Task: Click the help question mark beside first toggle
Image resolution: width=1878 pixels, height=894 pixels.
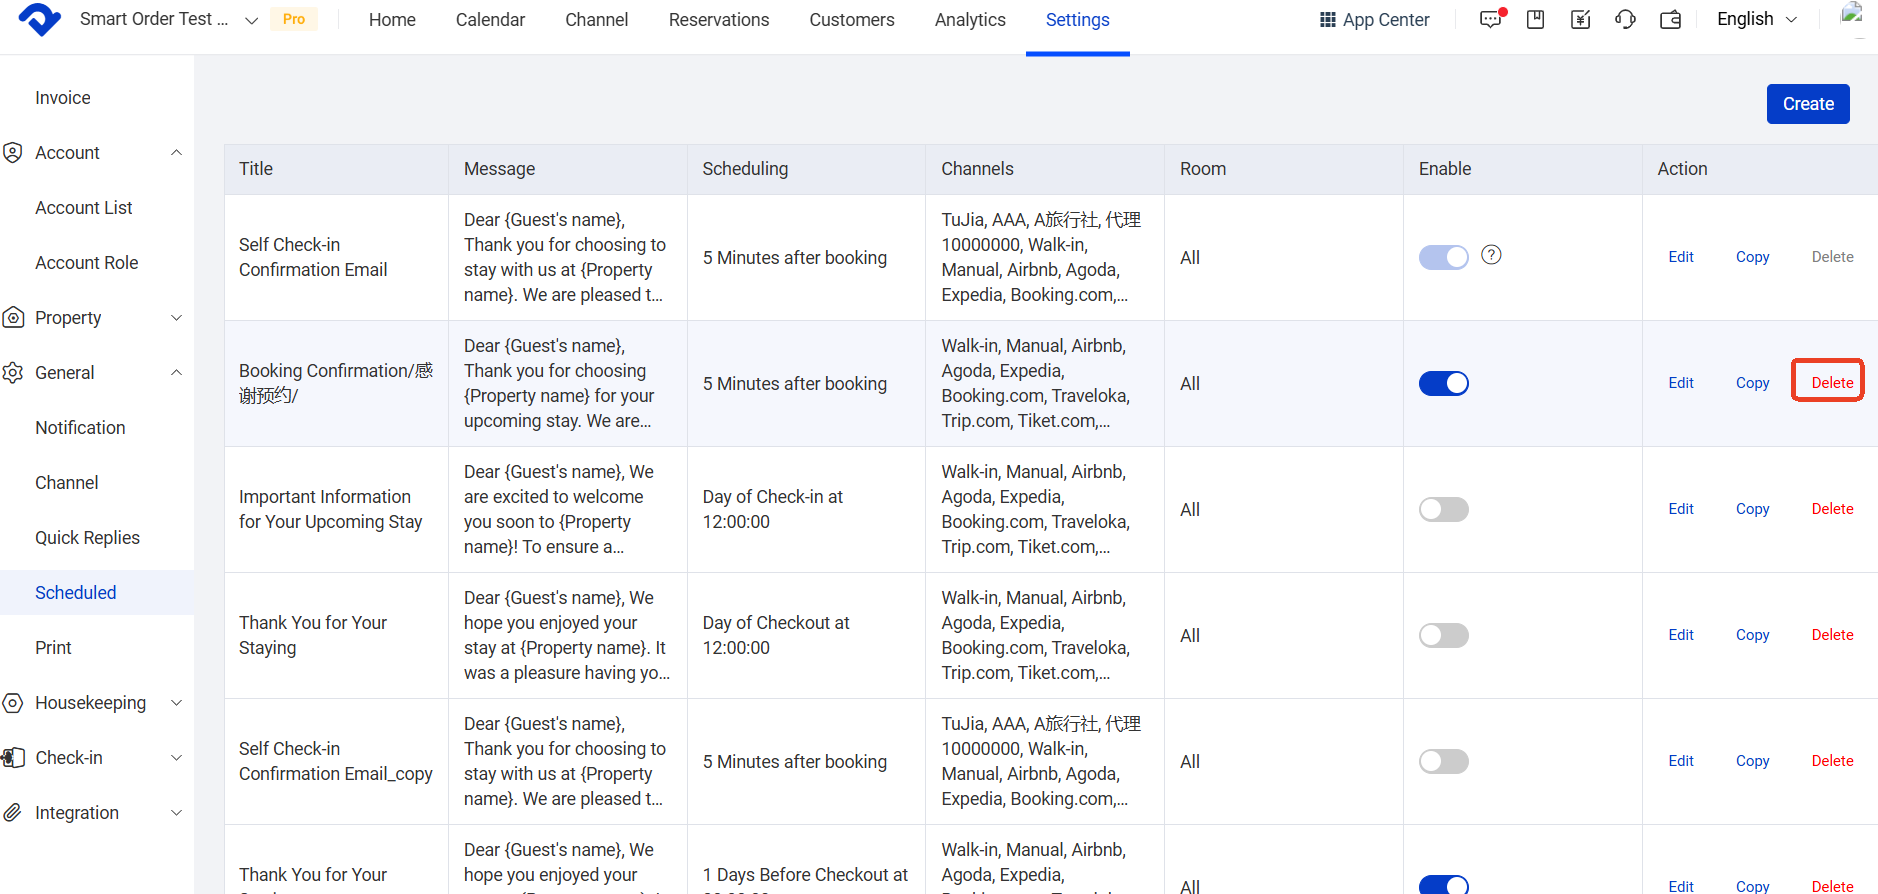Action: [x=1491, y=255]
